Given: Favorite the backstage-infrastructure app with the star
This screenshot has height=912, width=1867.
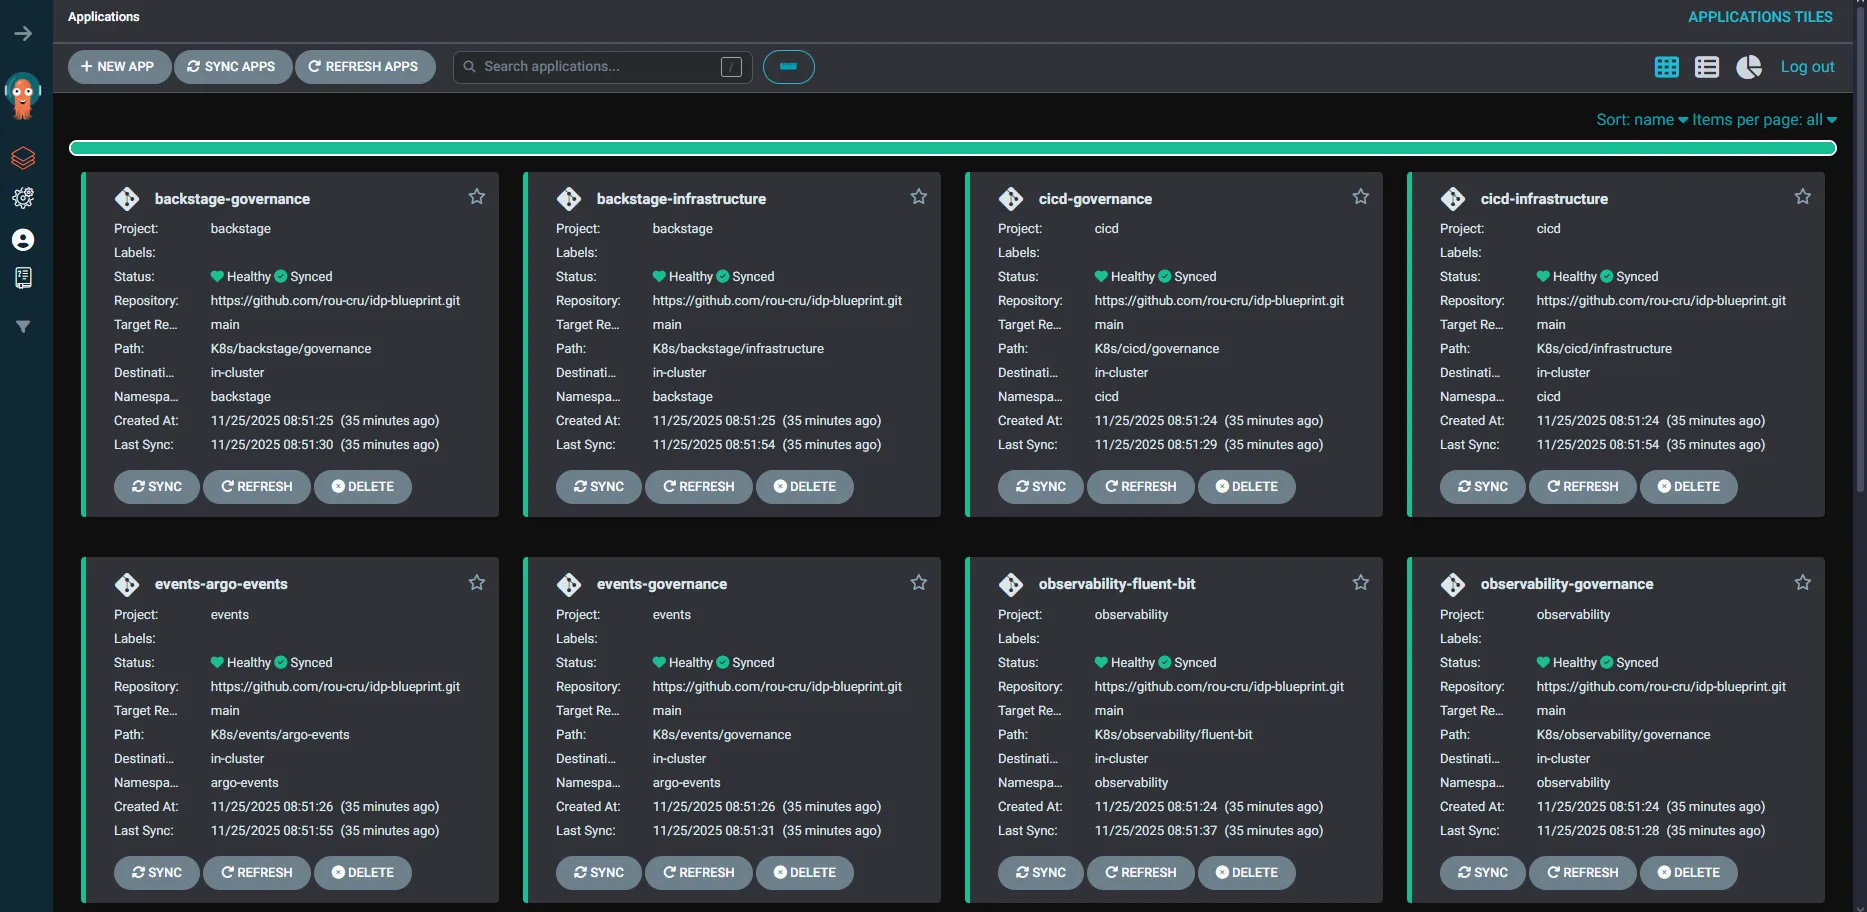Looking at the screenshot, I should (919, 197).
